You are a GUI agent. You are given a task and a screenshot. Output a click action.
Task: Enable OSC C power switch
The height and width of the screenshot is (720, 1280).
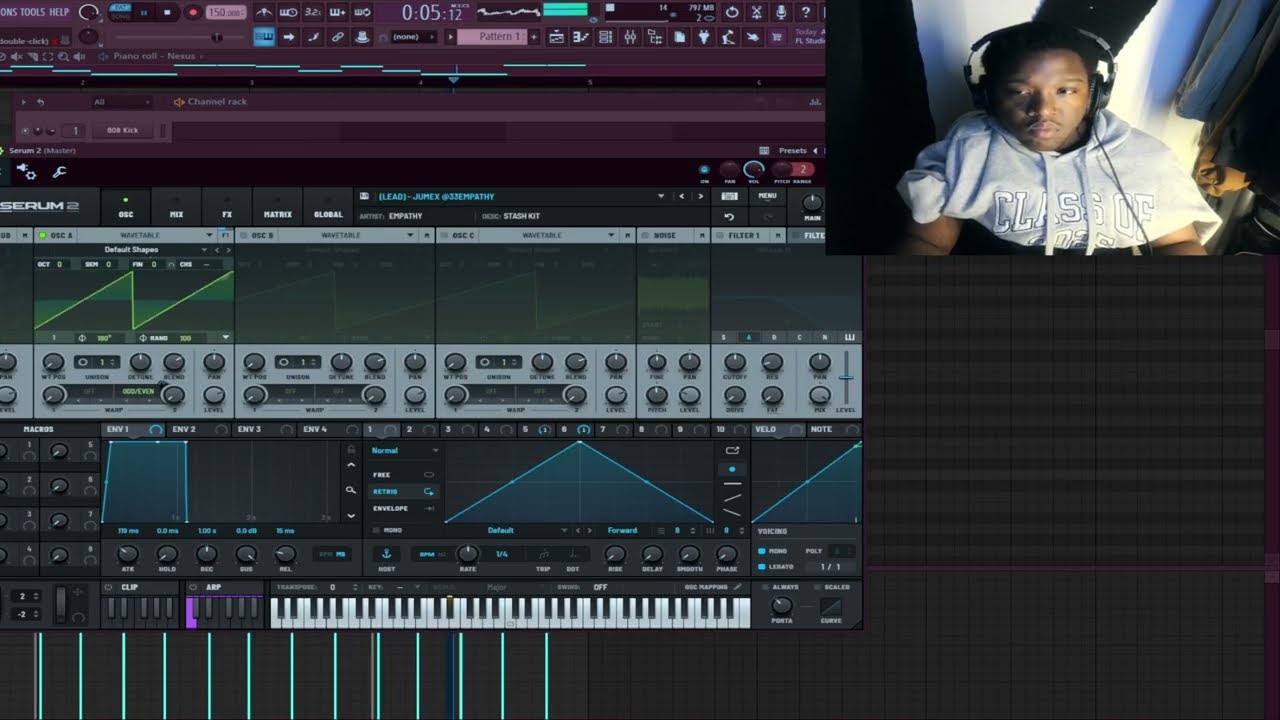pos(443,235)
